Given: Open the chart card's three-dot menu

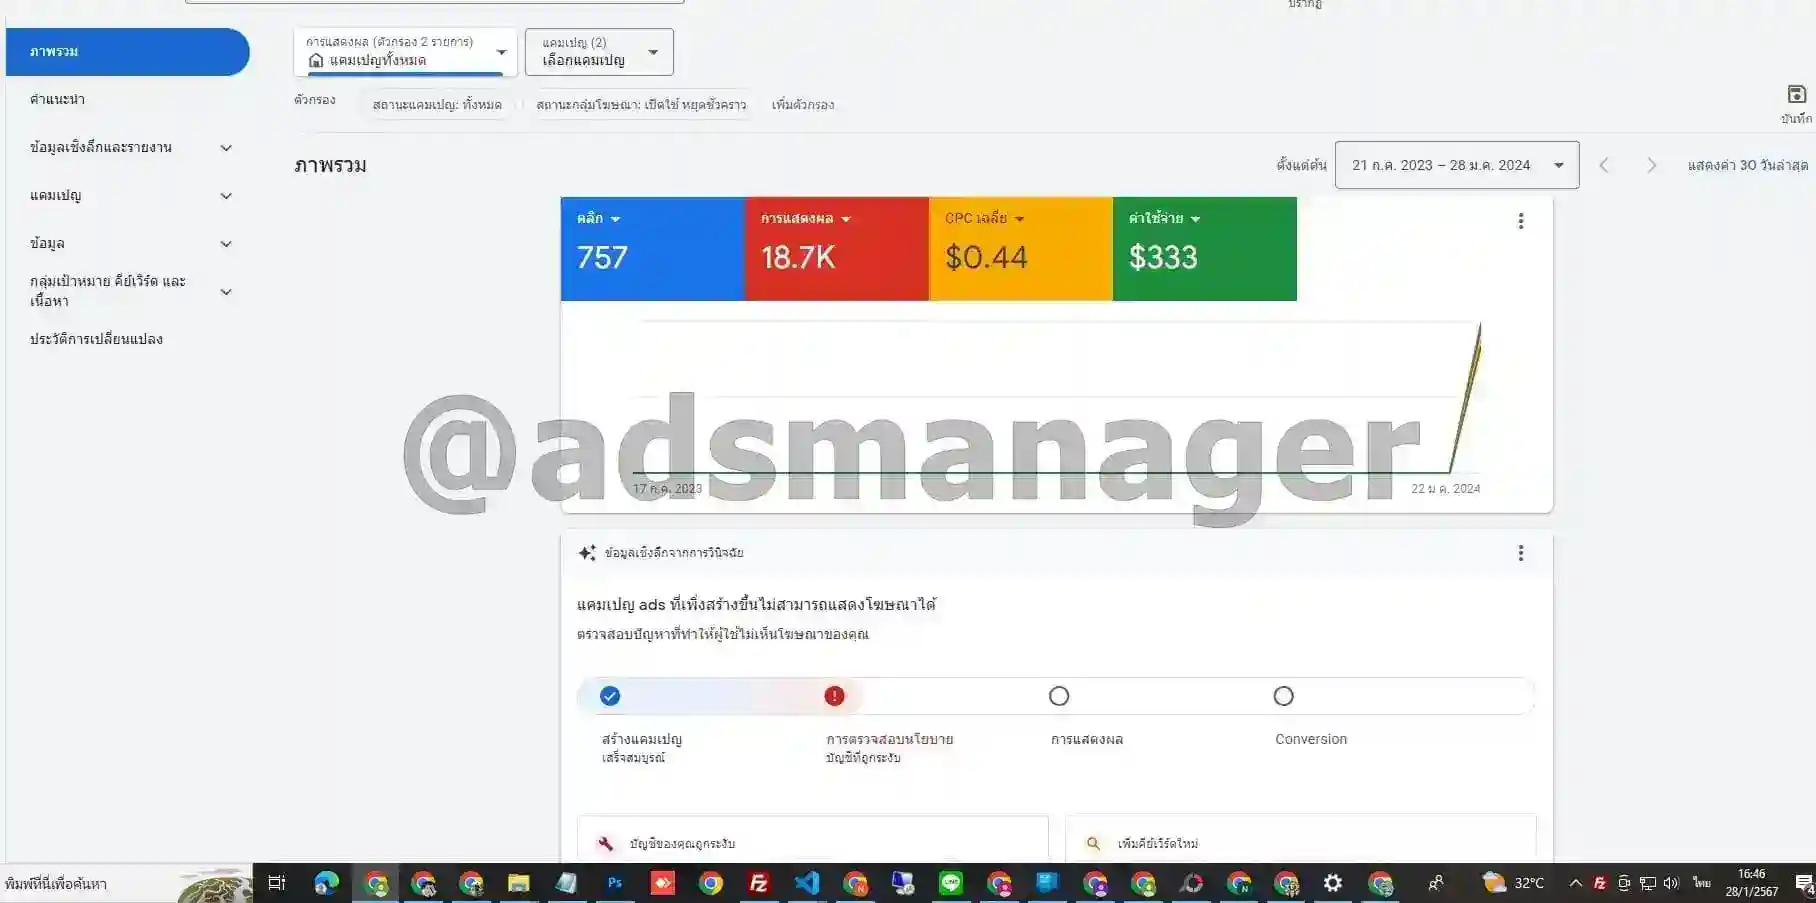Looking at the screenshot, I should 1521,221.
